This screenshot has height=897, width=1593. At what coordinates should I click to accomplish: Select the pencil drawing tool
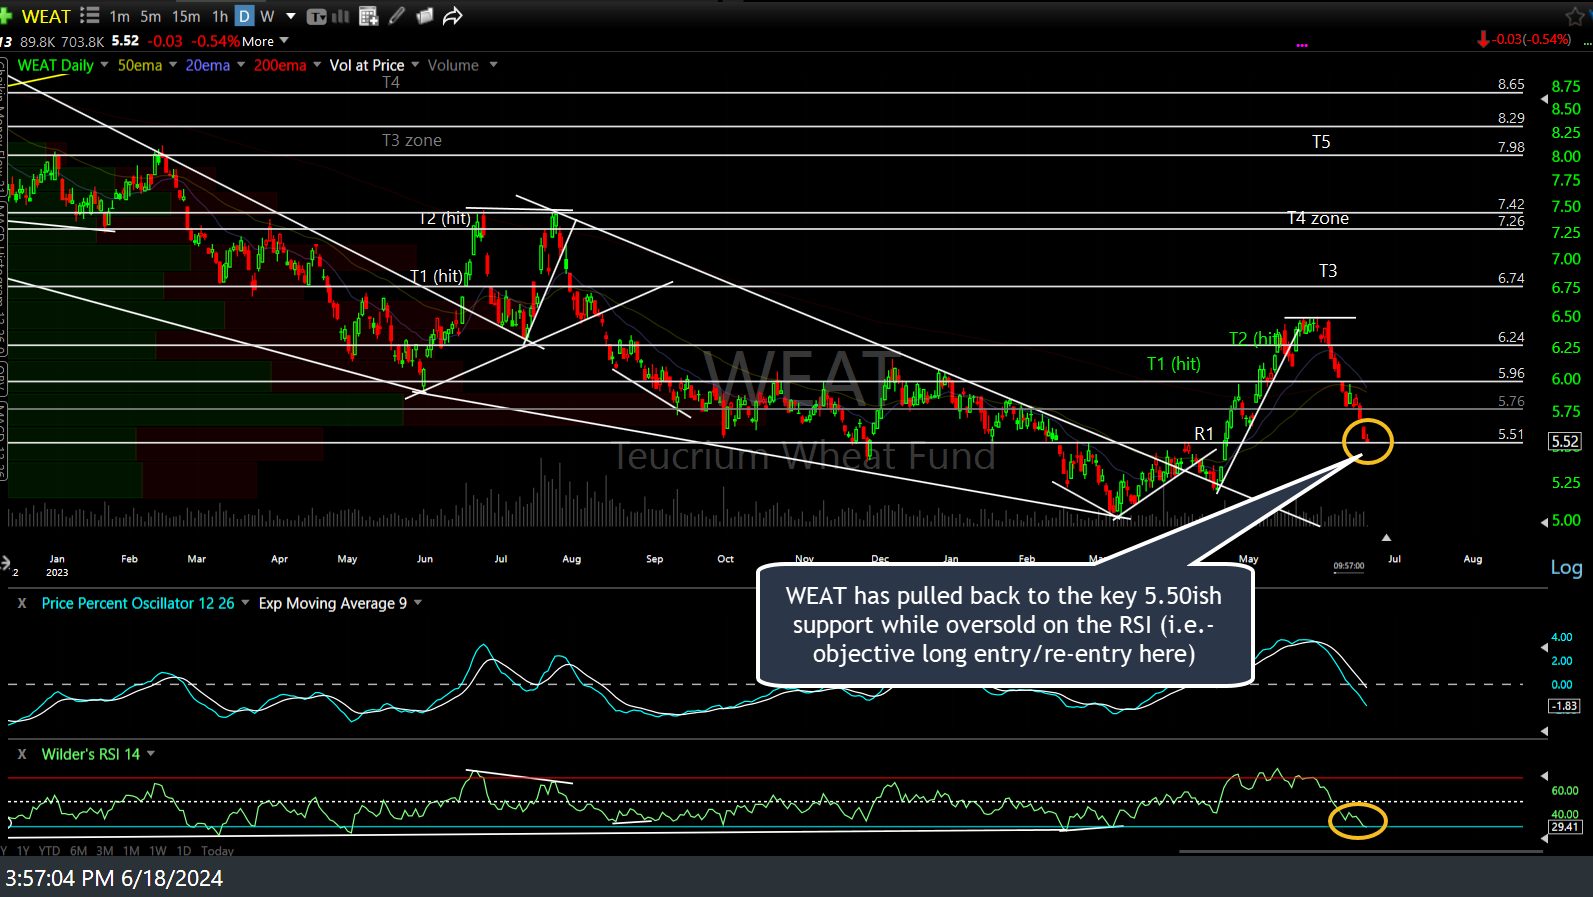pyautogui.click(x=397, y=16)
